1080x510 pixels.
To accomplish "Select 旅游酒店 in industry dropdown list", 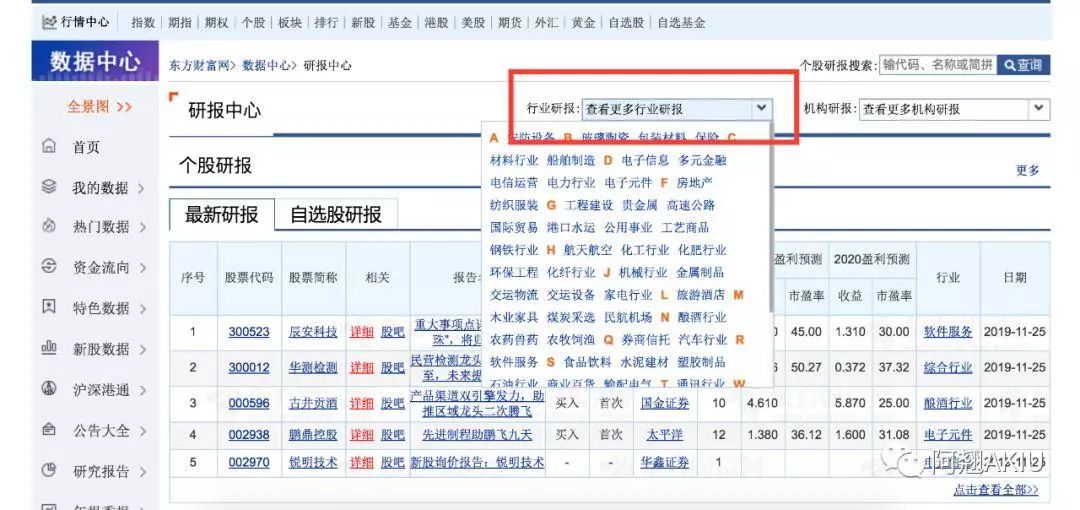I will pos(701,294).
